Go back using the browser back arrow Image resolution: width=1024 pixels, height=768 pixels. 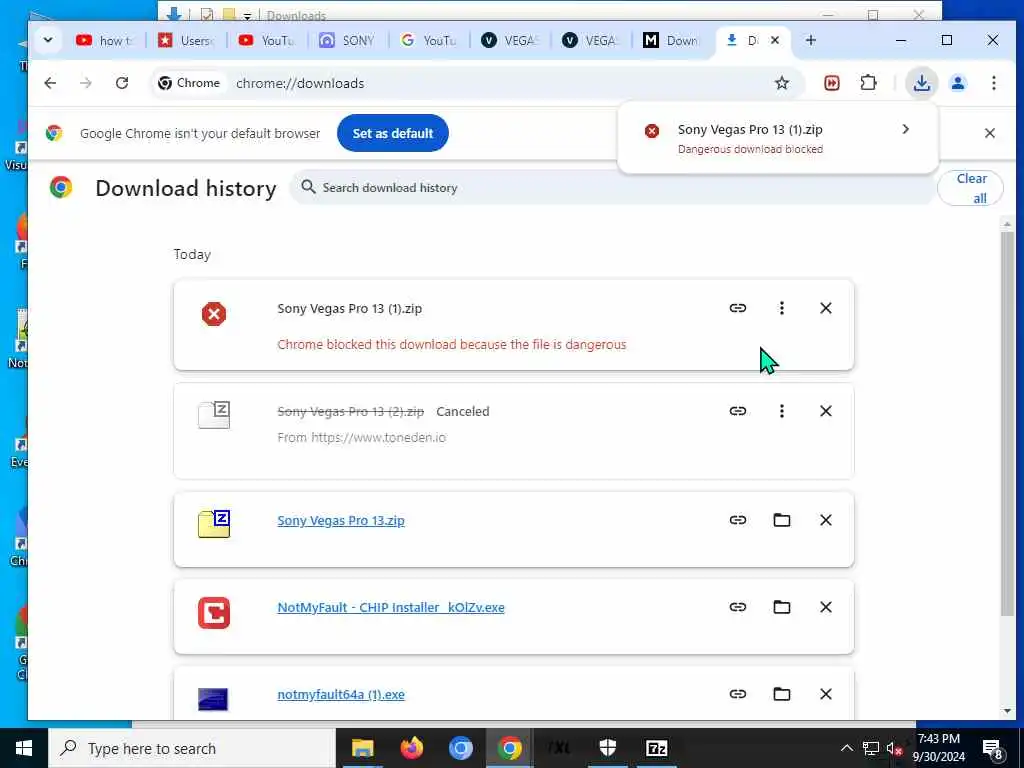tap(50, 83)
